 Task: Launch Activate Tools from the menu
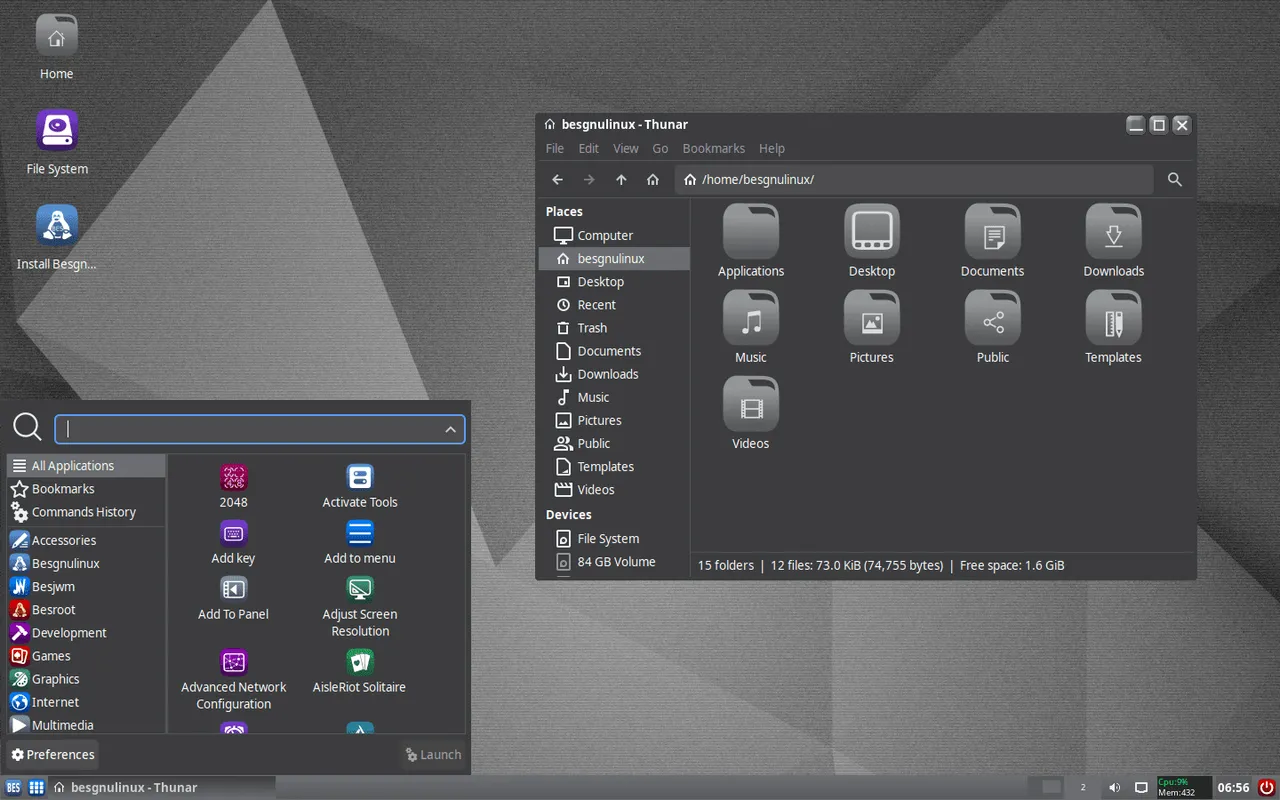coord(360,478)
